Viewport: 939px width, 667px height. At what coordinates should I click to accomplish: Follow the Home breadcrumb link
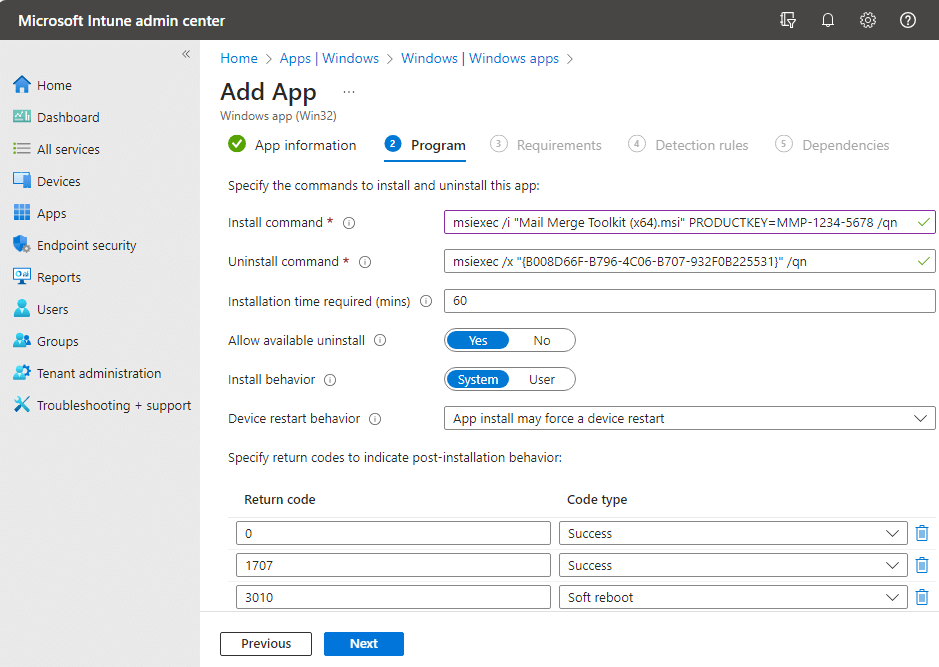239,58
